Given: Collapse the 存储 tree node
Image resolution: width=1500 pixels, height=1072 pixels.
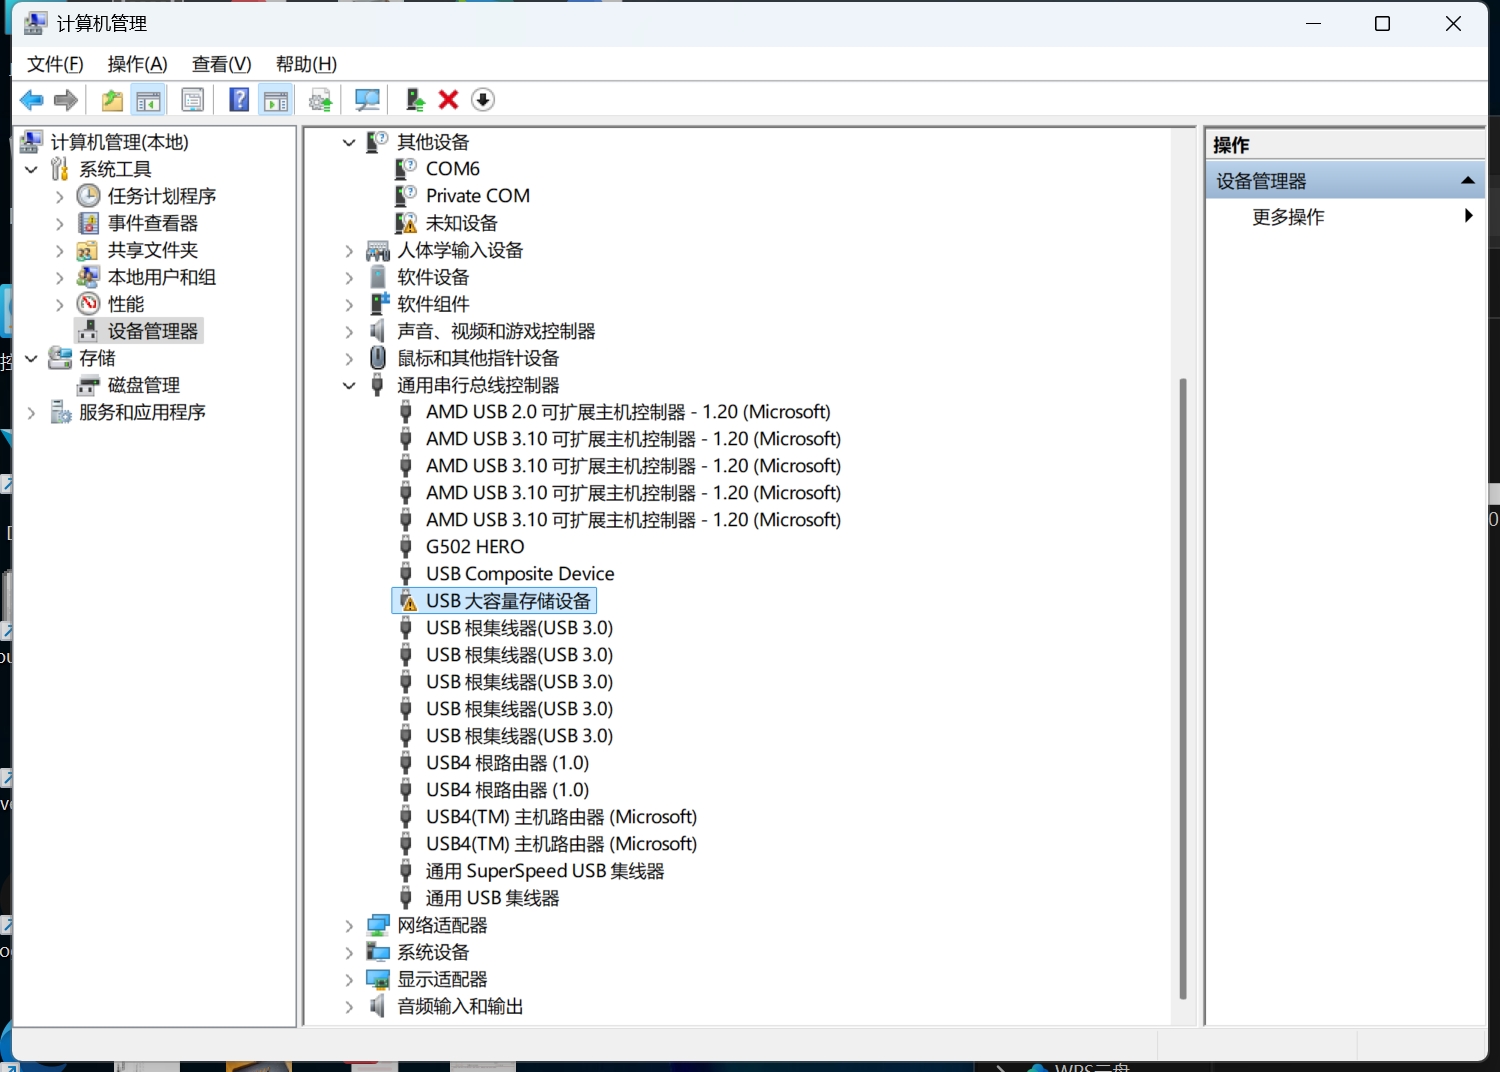Looking at the screenshot, I should [x=31, y=358].
